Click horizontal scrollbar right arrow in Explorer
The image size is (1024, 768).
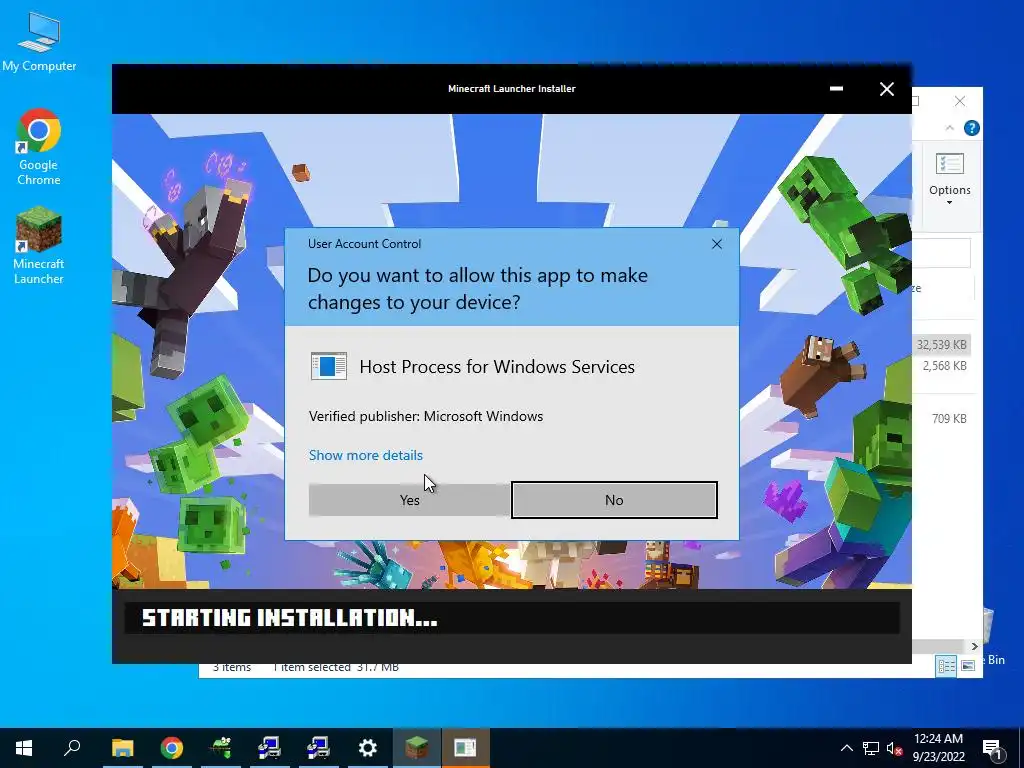[x=974, y=647]
